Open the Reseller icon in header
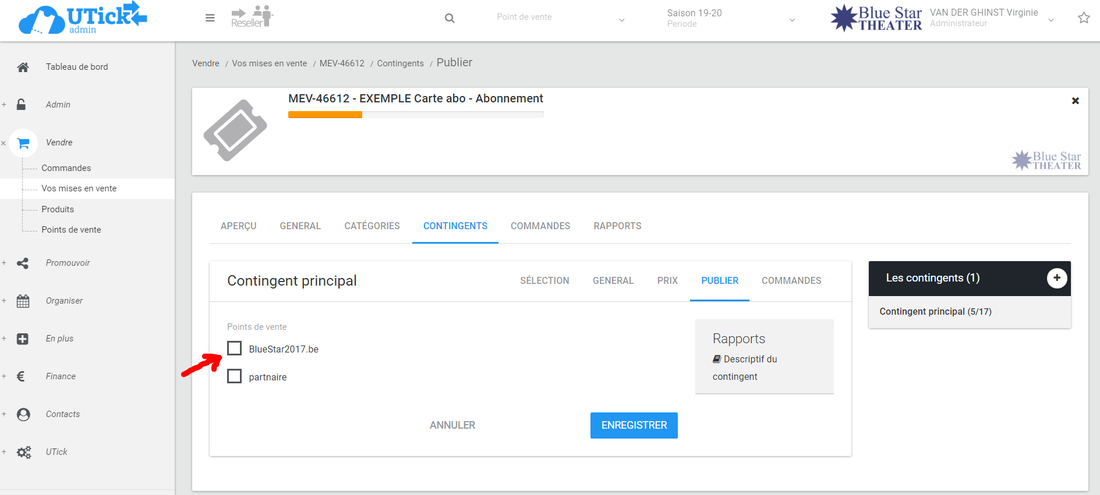The width and height of the screenshot is (1100, 495). (x=251, y=17)
